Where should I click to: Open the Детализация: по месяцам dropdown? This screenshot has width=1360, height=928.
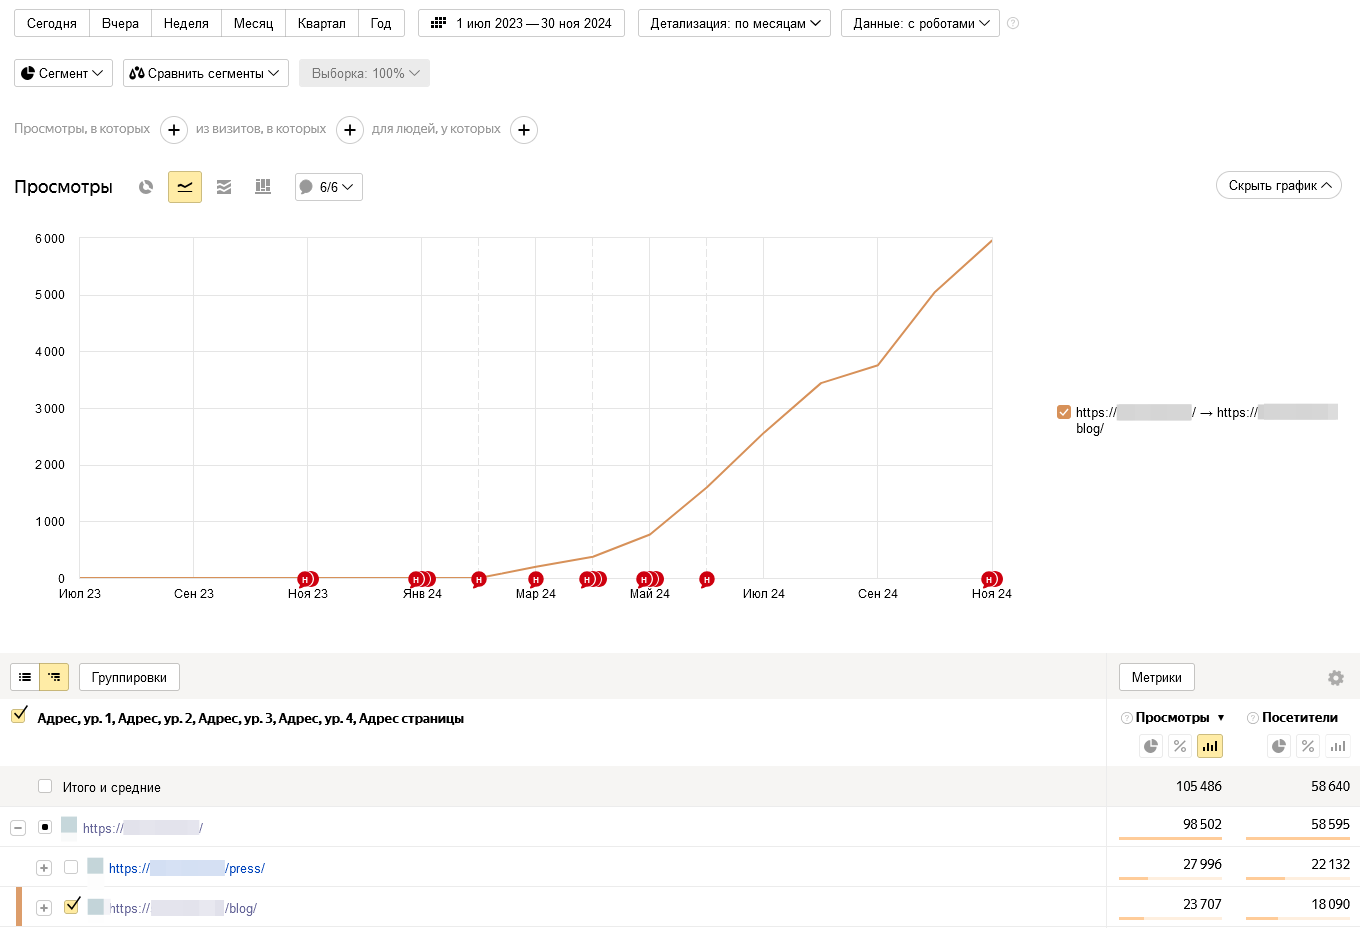[734, 23]
